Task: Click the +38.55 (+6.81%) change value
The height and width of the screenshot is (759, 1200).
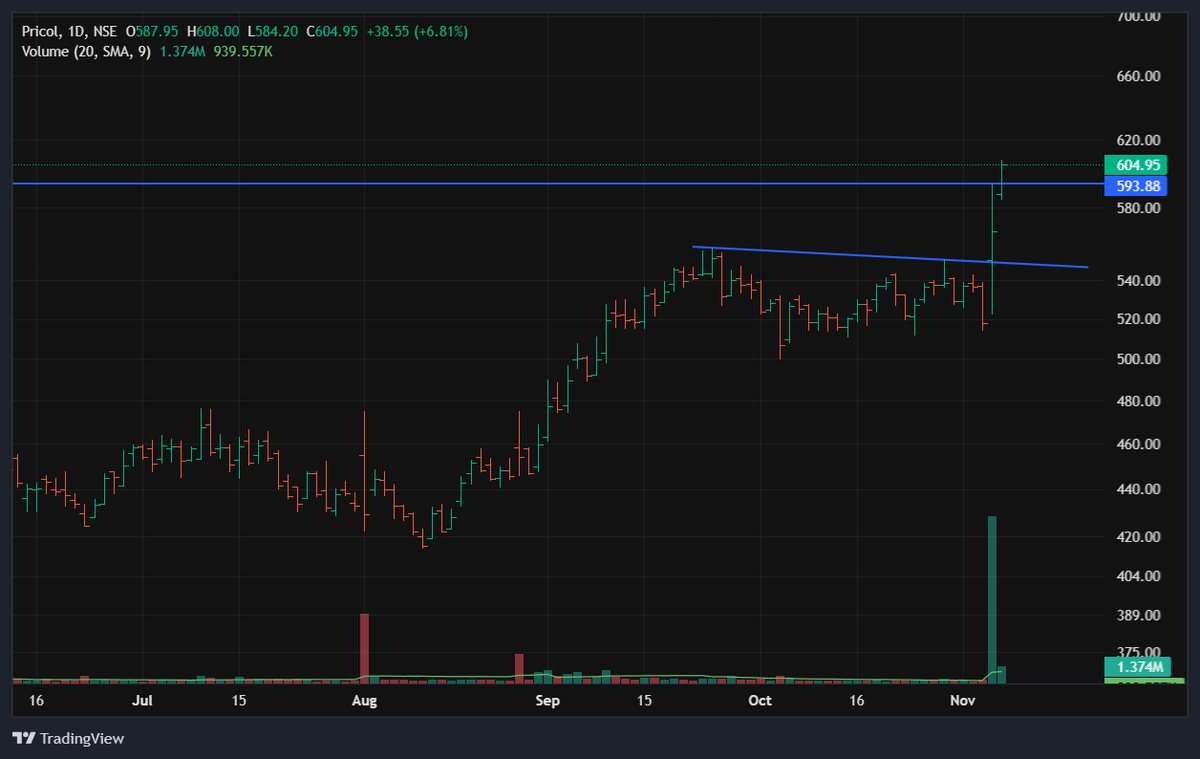Action: 417,32
